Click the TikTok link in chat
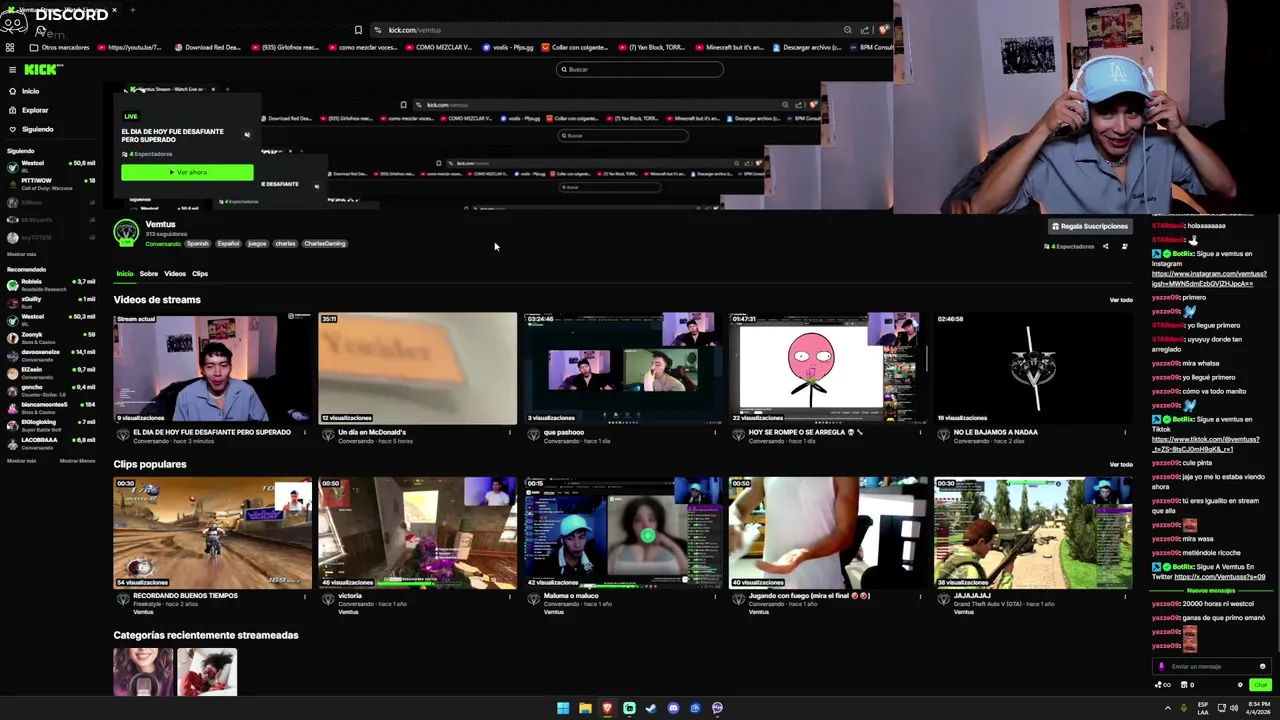 (1205, 444)
